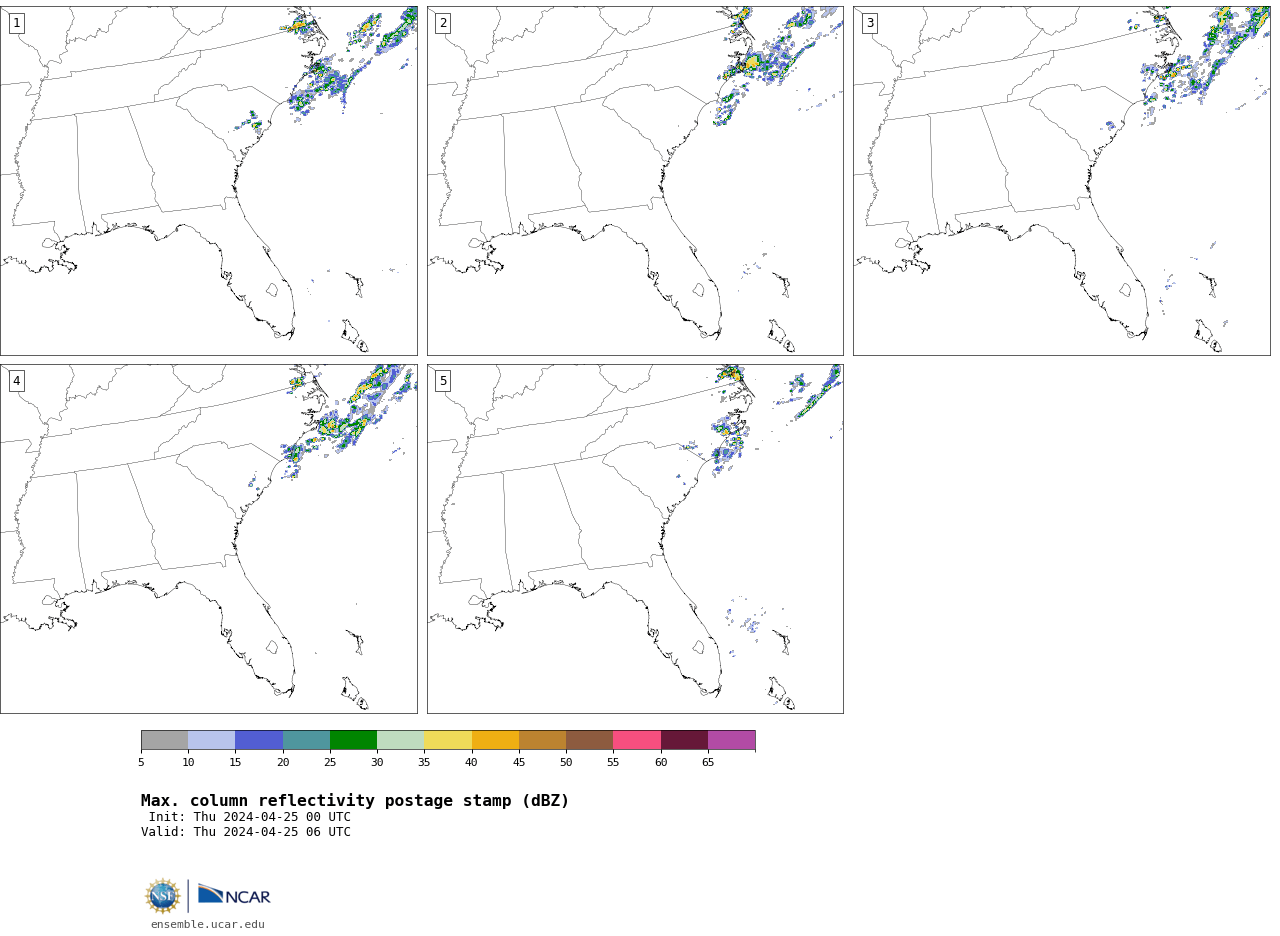The height and width of the screenshot is (936, 1280).
Task: Click the panel number 2 label
Action: 443,23
